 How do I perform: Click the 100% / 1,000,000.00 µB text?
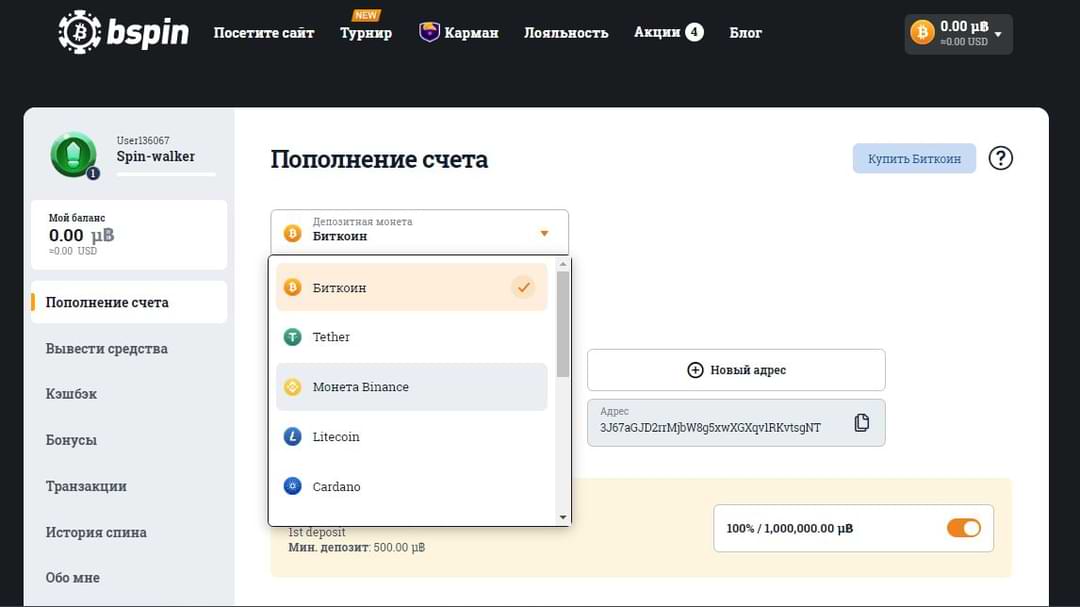(789, 528)
